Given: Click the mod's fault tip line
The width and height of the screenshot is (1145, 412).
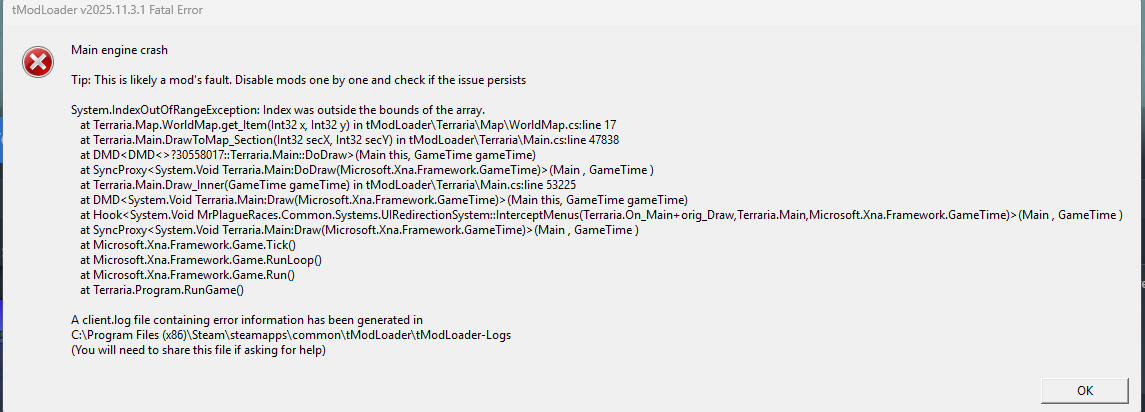Looking at the screenshot, I should point(298,79).
